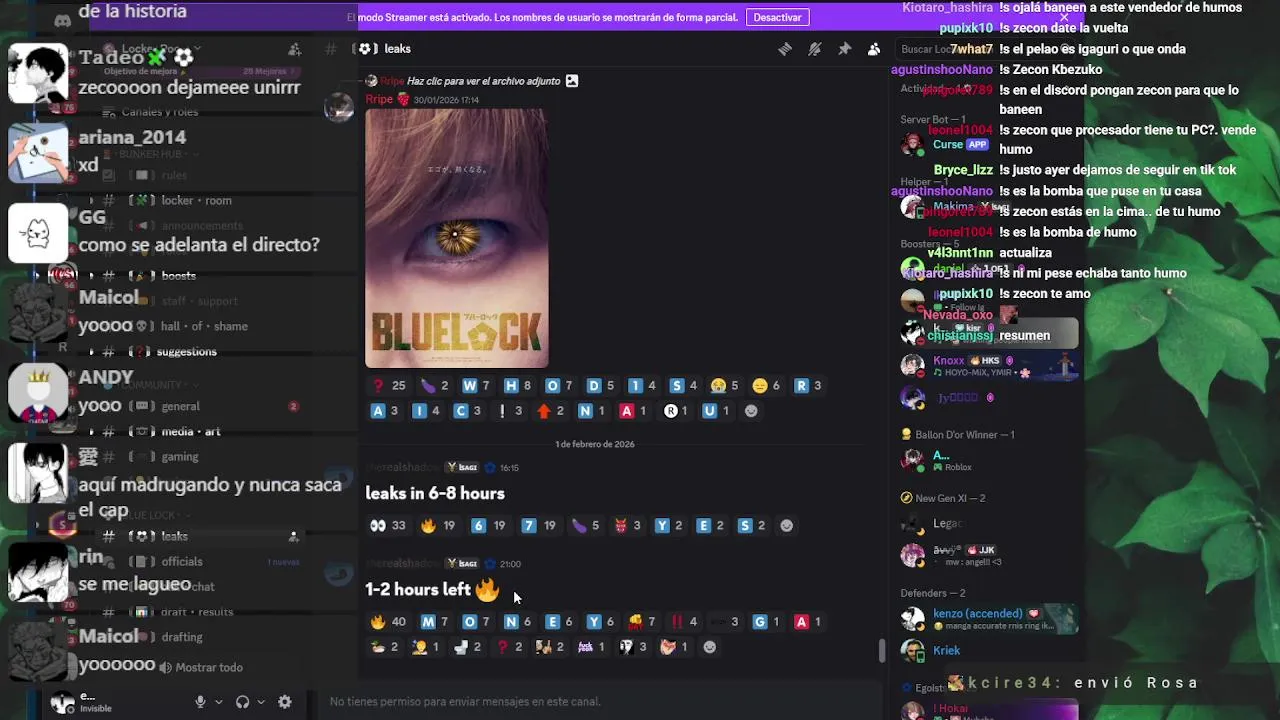
Task: Add reaction to leaks in 6-8 hours message
Action: 787,526
